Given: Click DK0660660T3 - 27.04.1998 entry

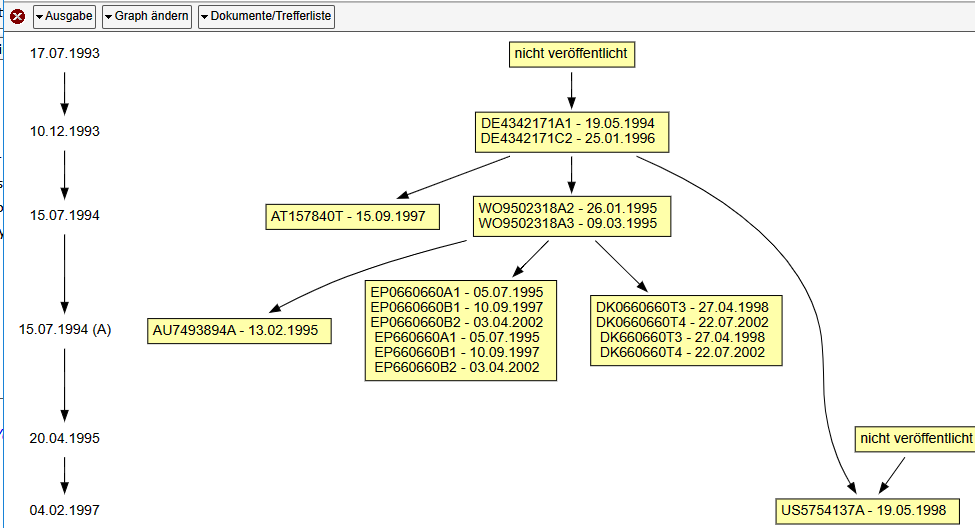Looking at the screenshot, I should pos(682,307).
